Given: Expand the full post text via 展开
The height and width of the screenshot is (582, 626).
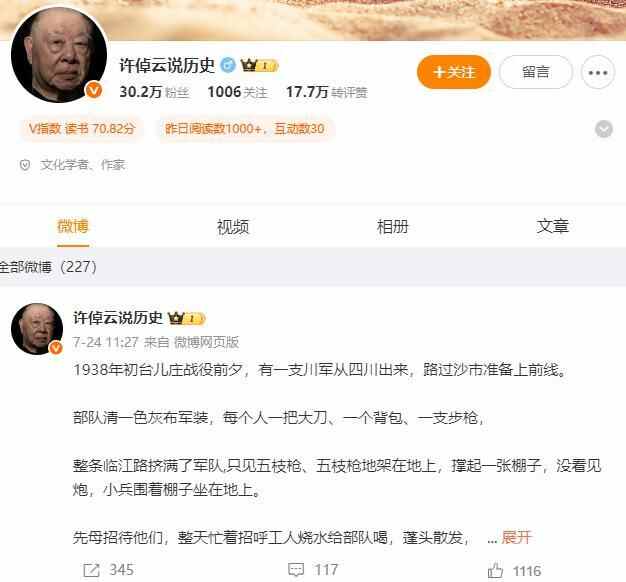Looking at the screenshot, I should coord(516,537).
